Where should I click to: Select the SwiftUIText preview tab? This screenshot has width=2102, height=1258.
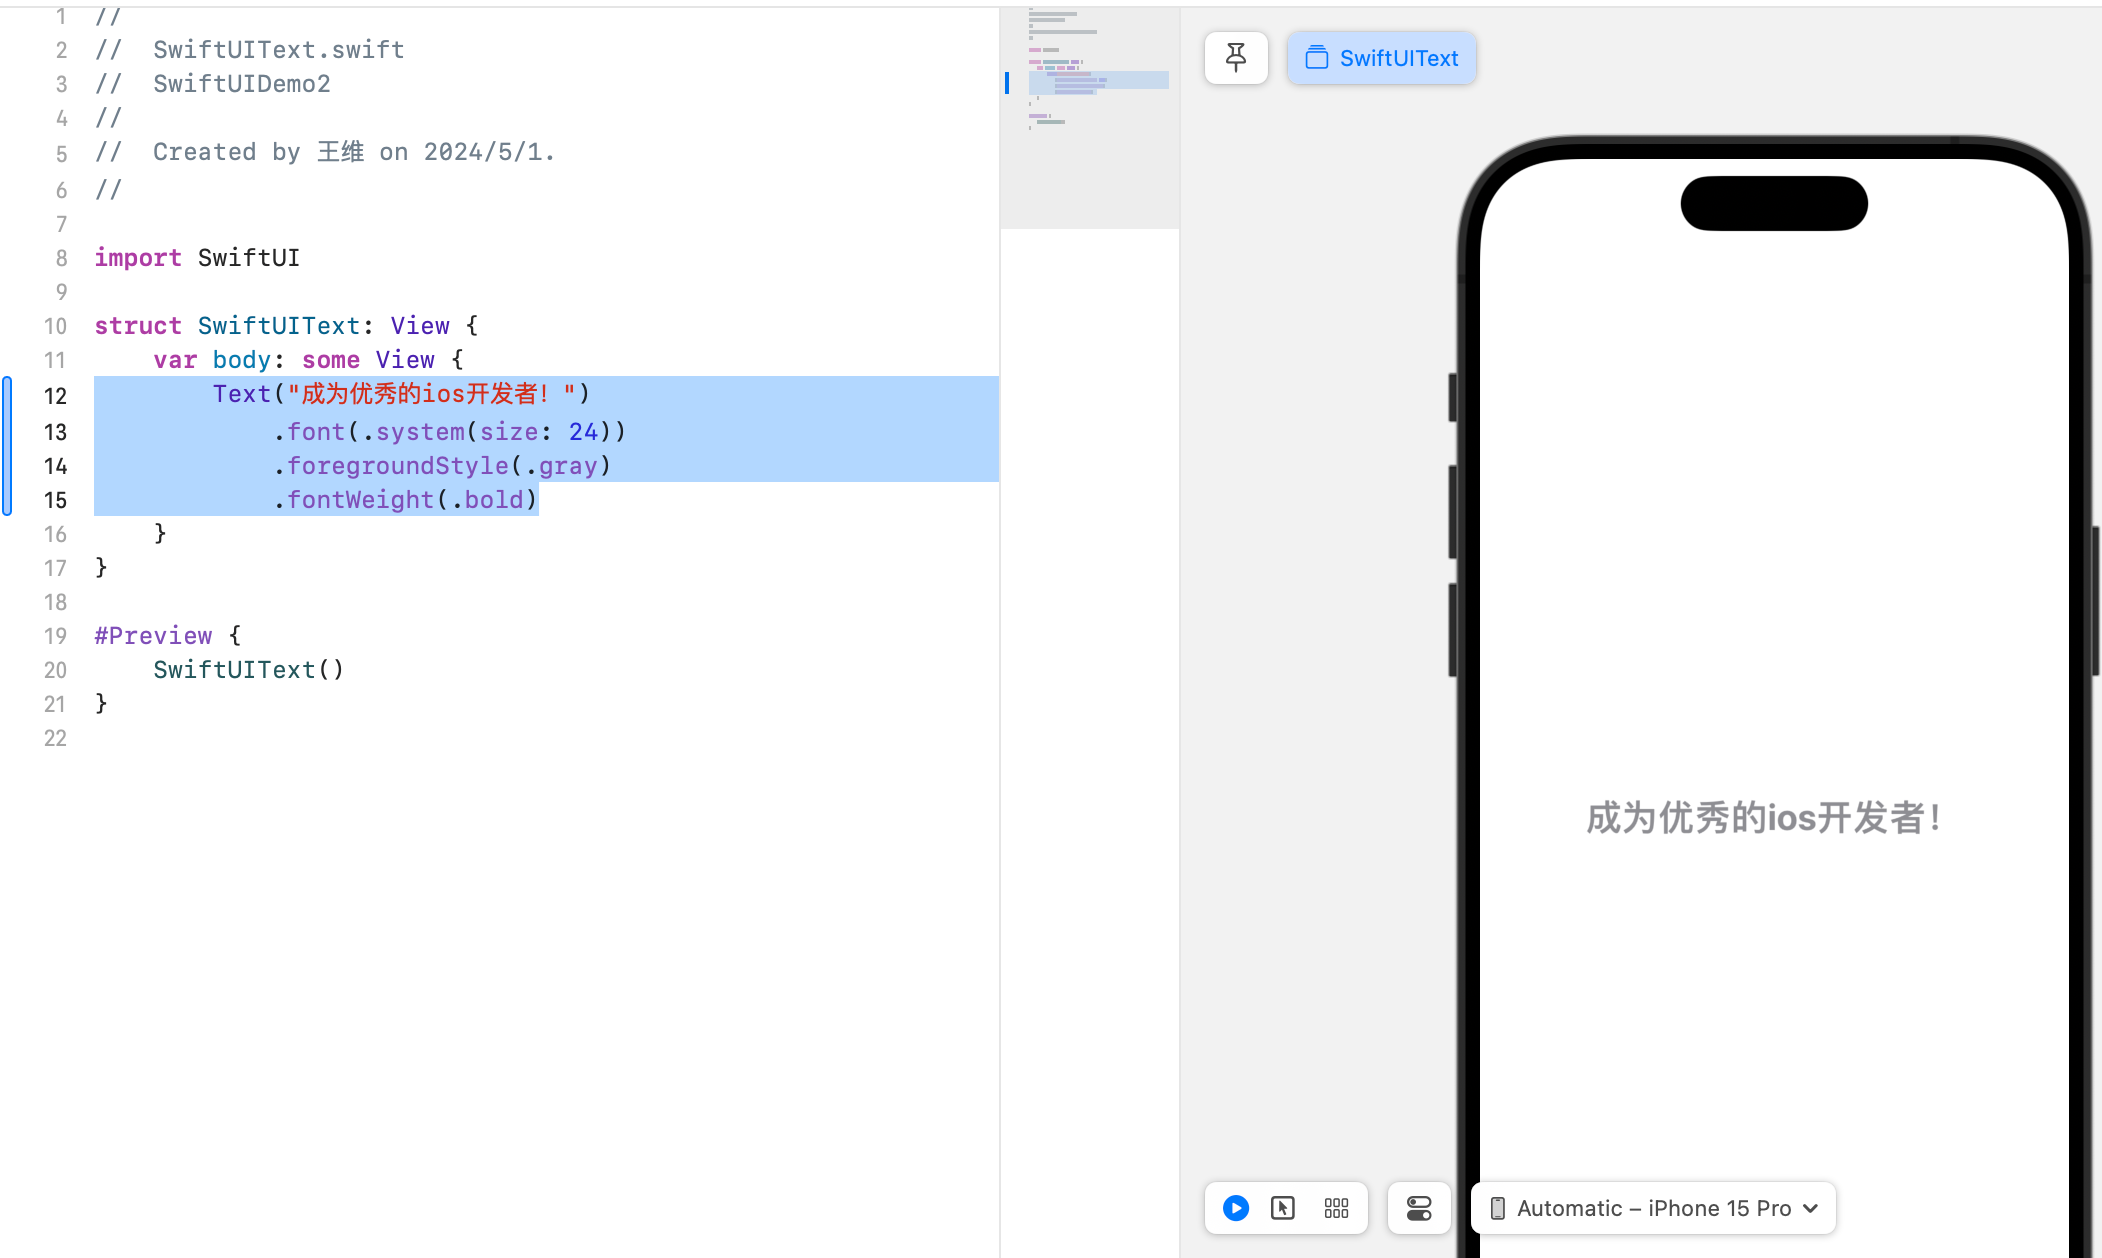1381,58
